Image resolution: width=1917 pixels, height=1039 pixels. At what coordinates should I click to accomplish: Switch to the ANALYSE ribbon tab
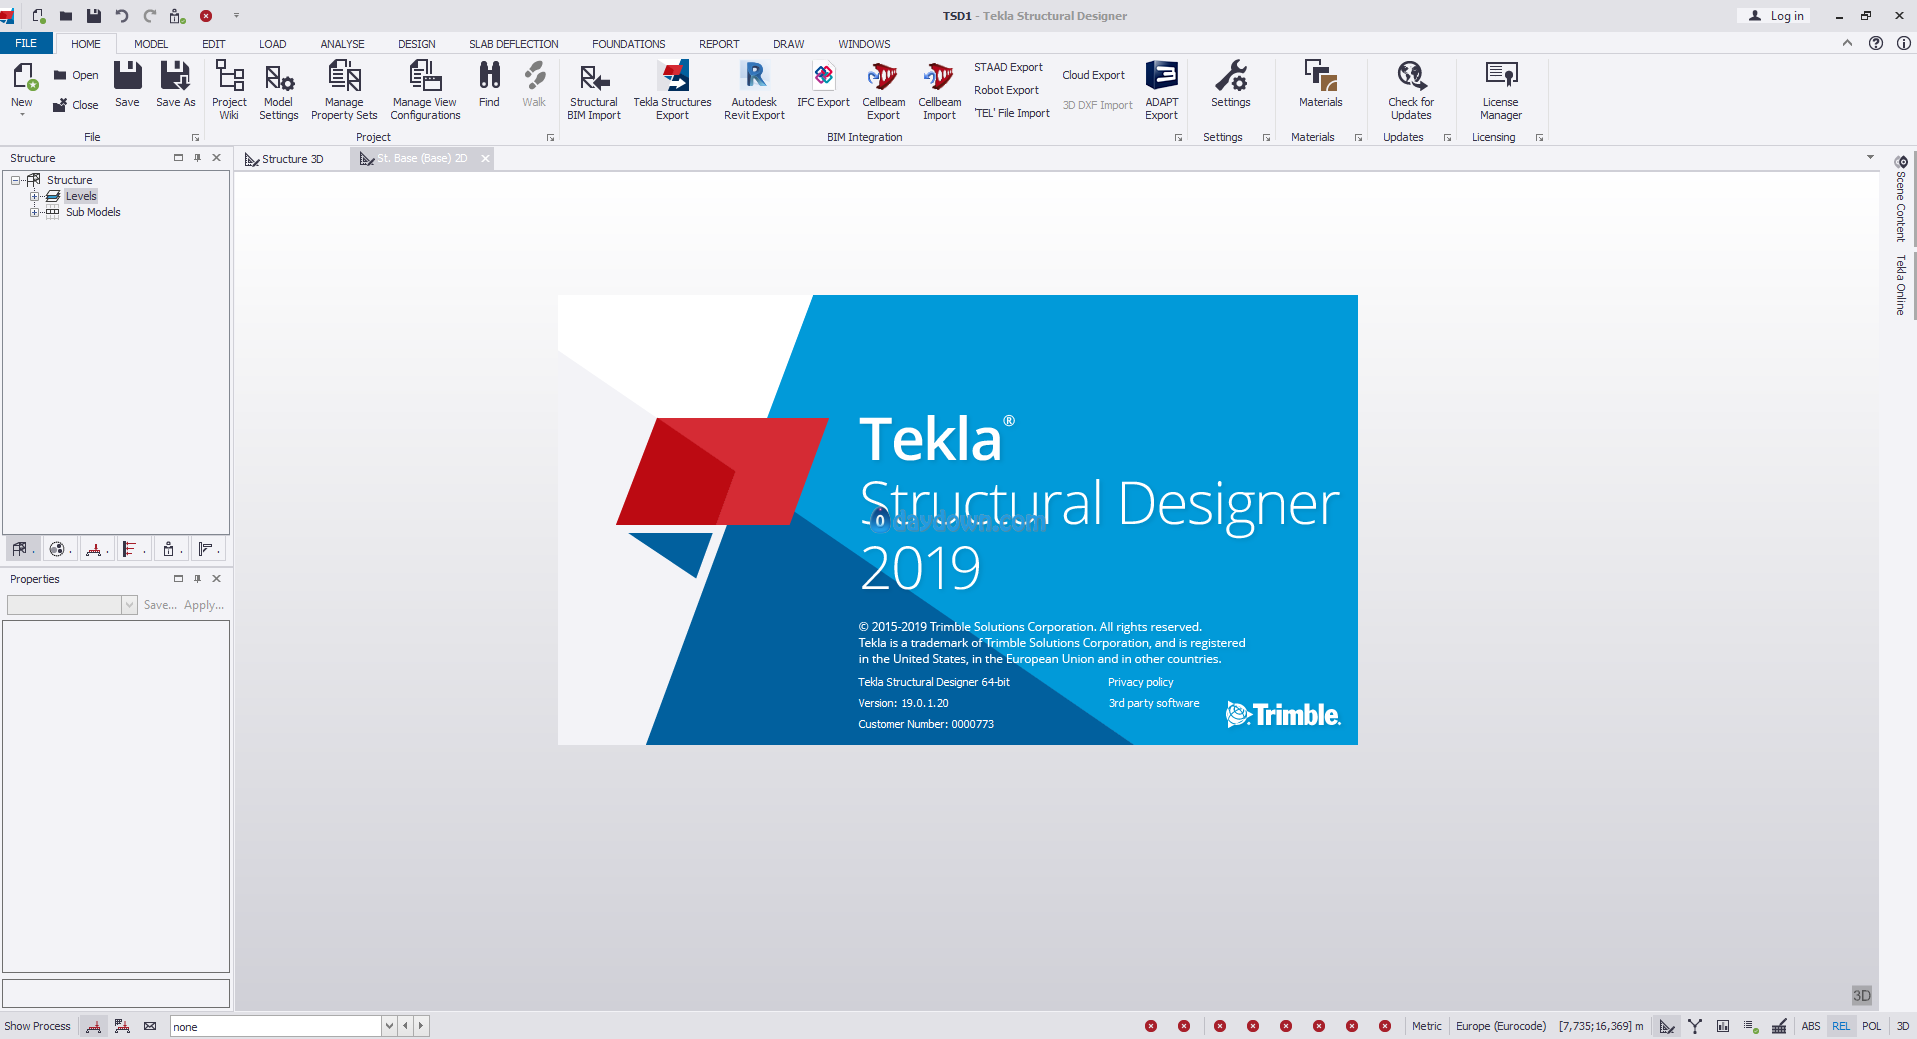click(x=342, y=44)
